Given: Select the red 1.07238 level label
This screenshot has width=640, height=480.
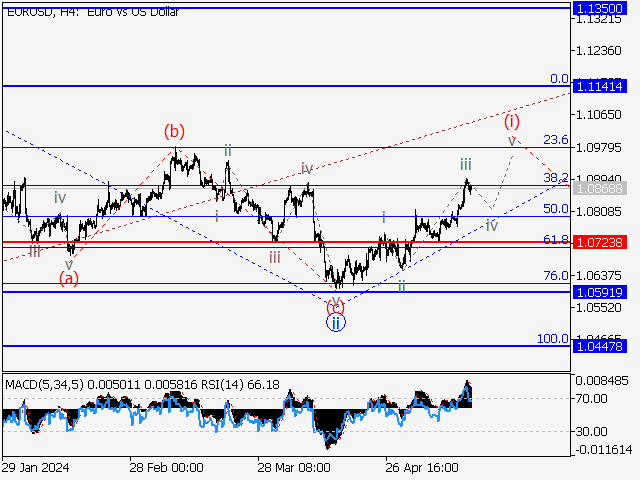Looking at the screenshot, I should tap(600, 242).
